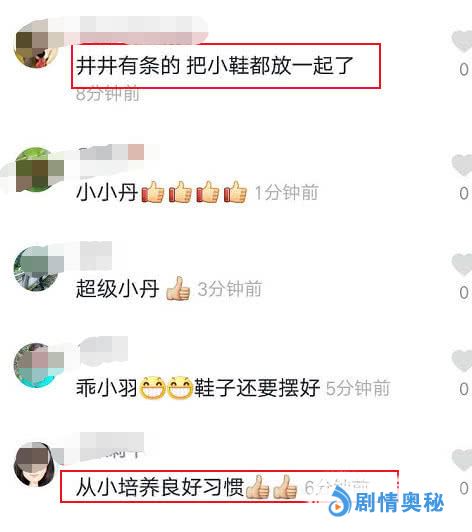This screenshot has height=532, width=472.
Task: Open blurred username above 小小丹 comment
Action: [x=112, y=152]
